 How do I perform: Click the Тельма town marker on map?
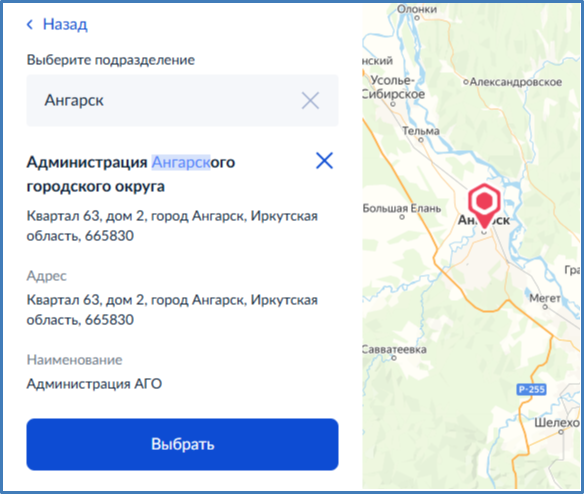421,140
